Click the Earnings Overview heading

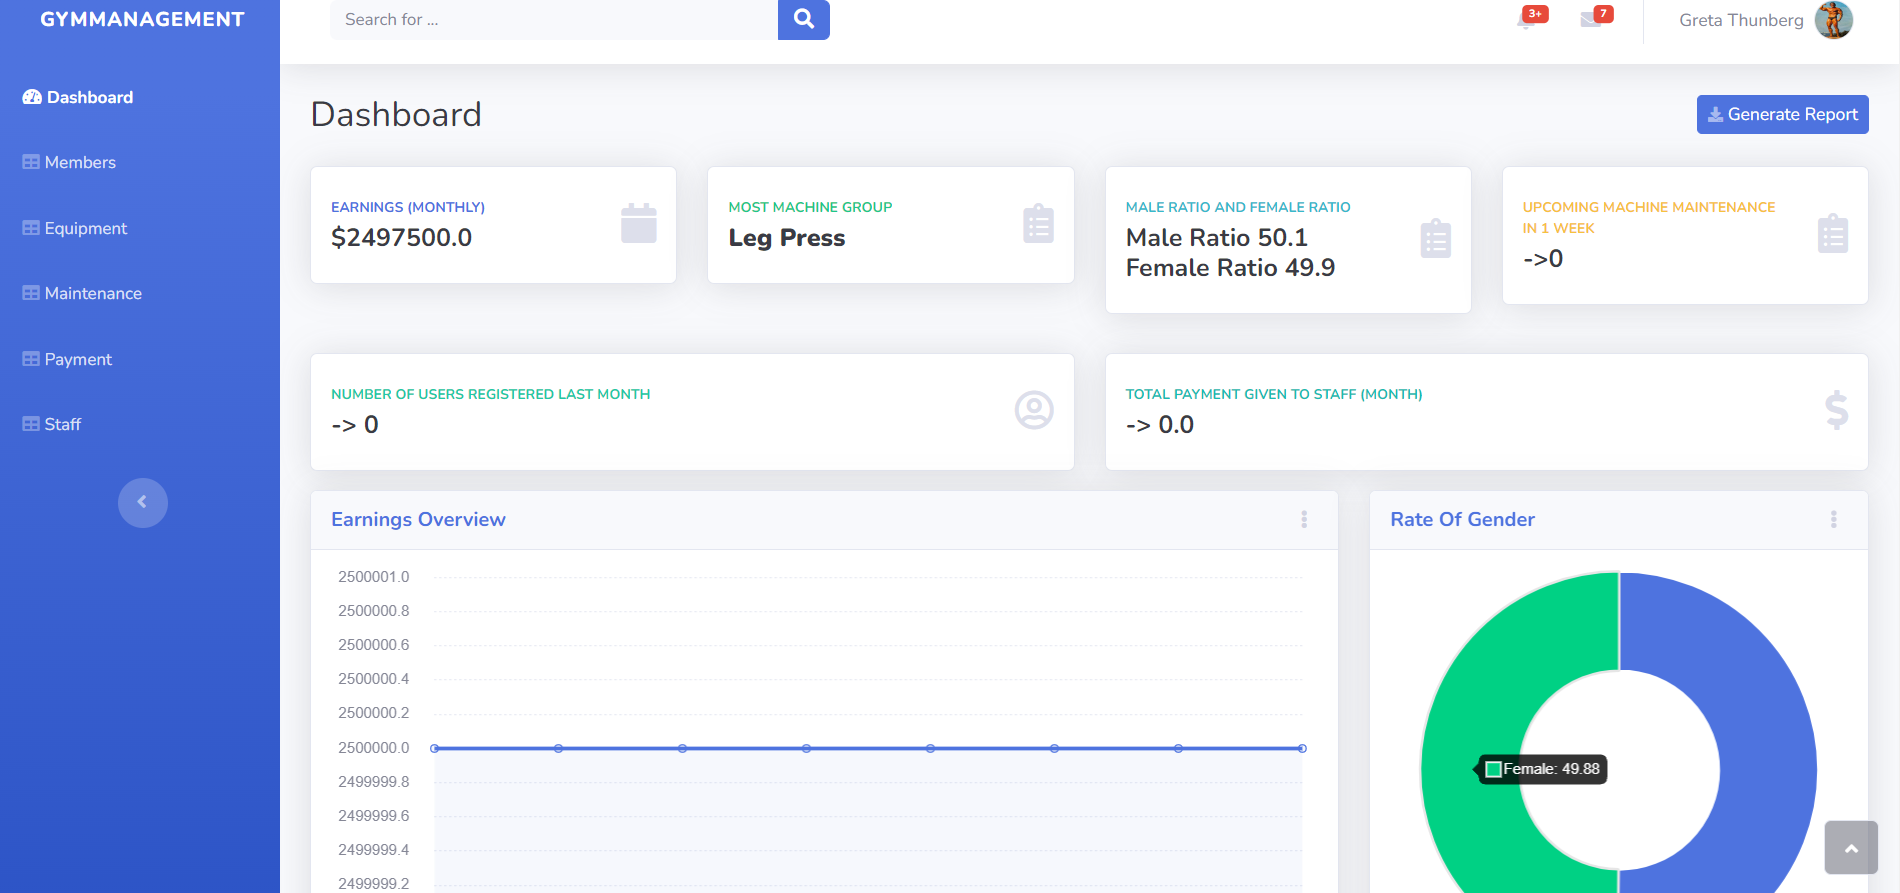click(x=418, y=519)
